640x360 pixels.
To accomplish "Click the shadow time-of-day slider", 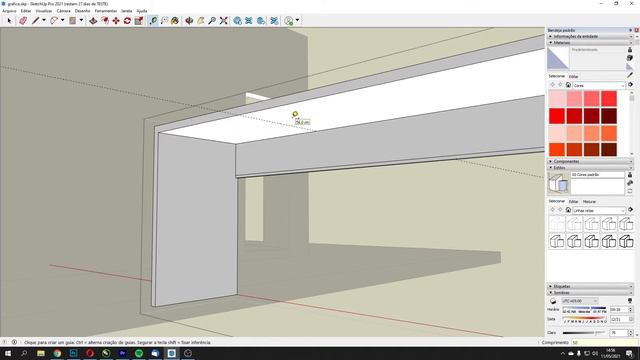I will coord(584,308).
